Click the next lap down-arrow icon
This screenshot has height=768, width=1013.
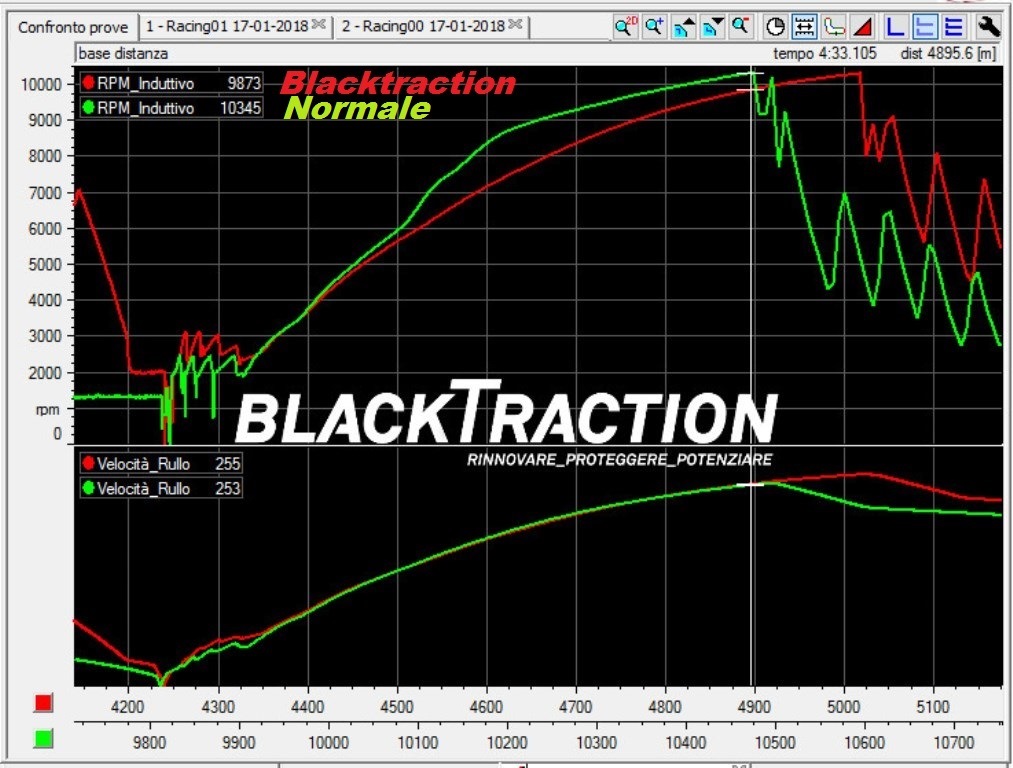pos(712,27)
